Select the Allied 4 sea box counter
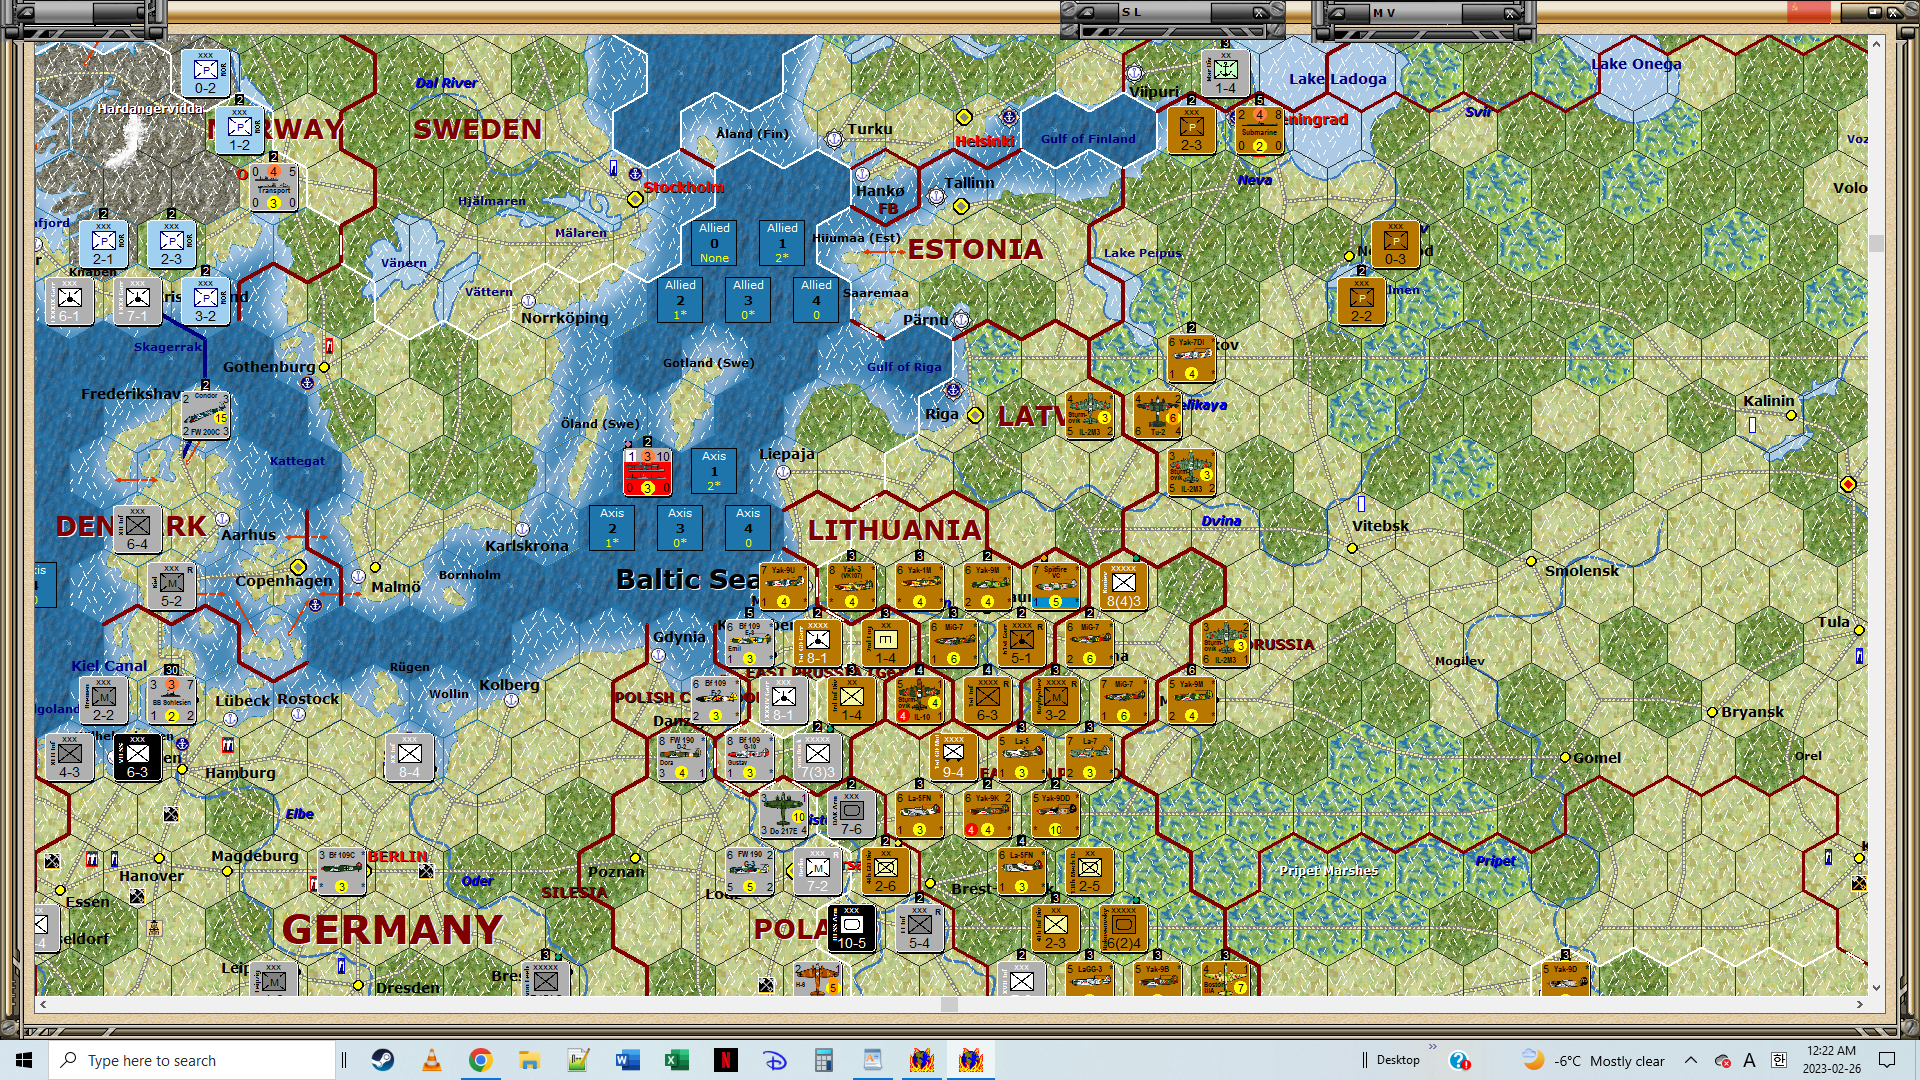This screenshot has width=1920, height=1080. point(816,300)
